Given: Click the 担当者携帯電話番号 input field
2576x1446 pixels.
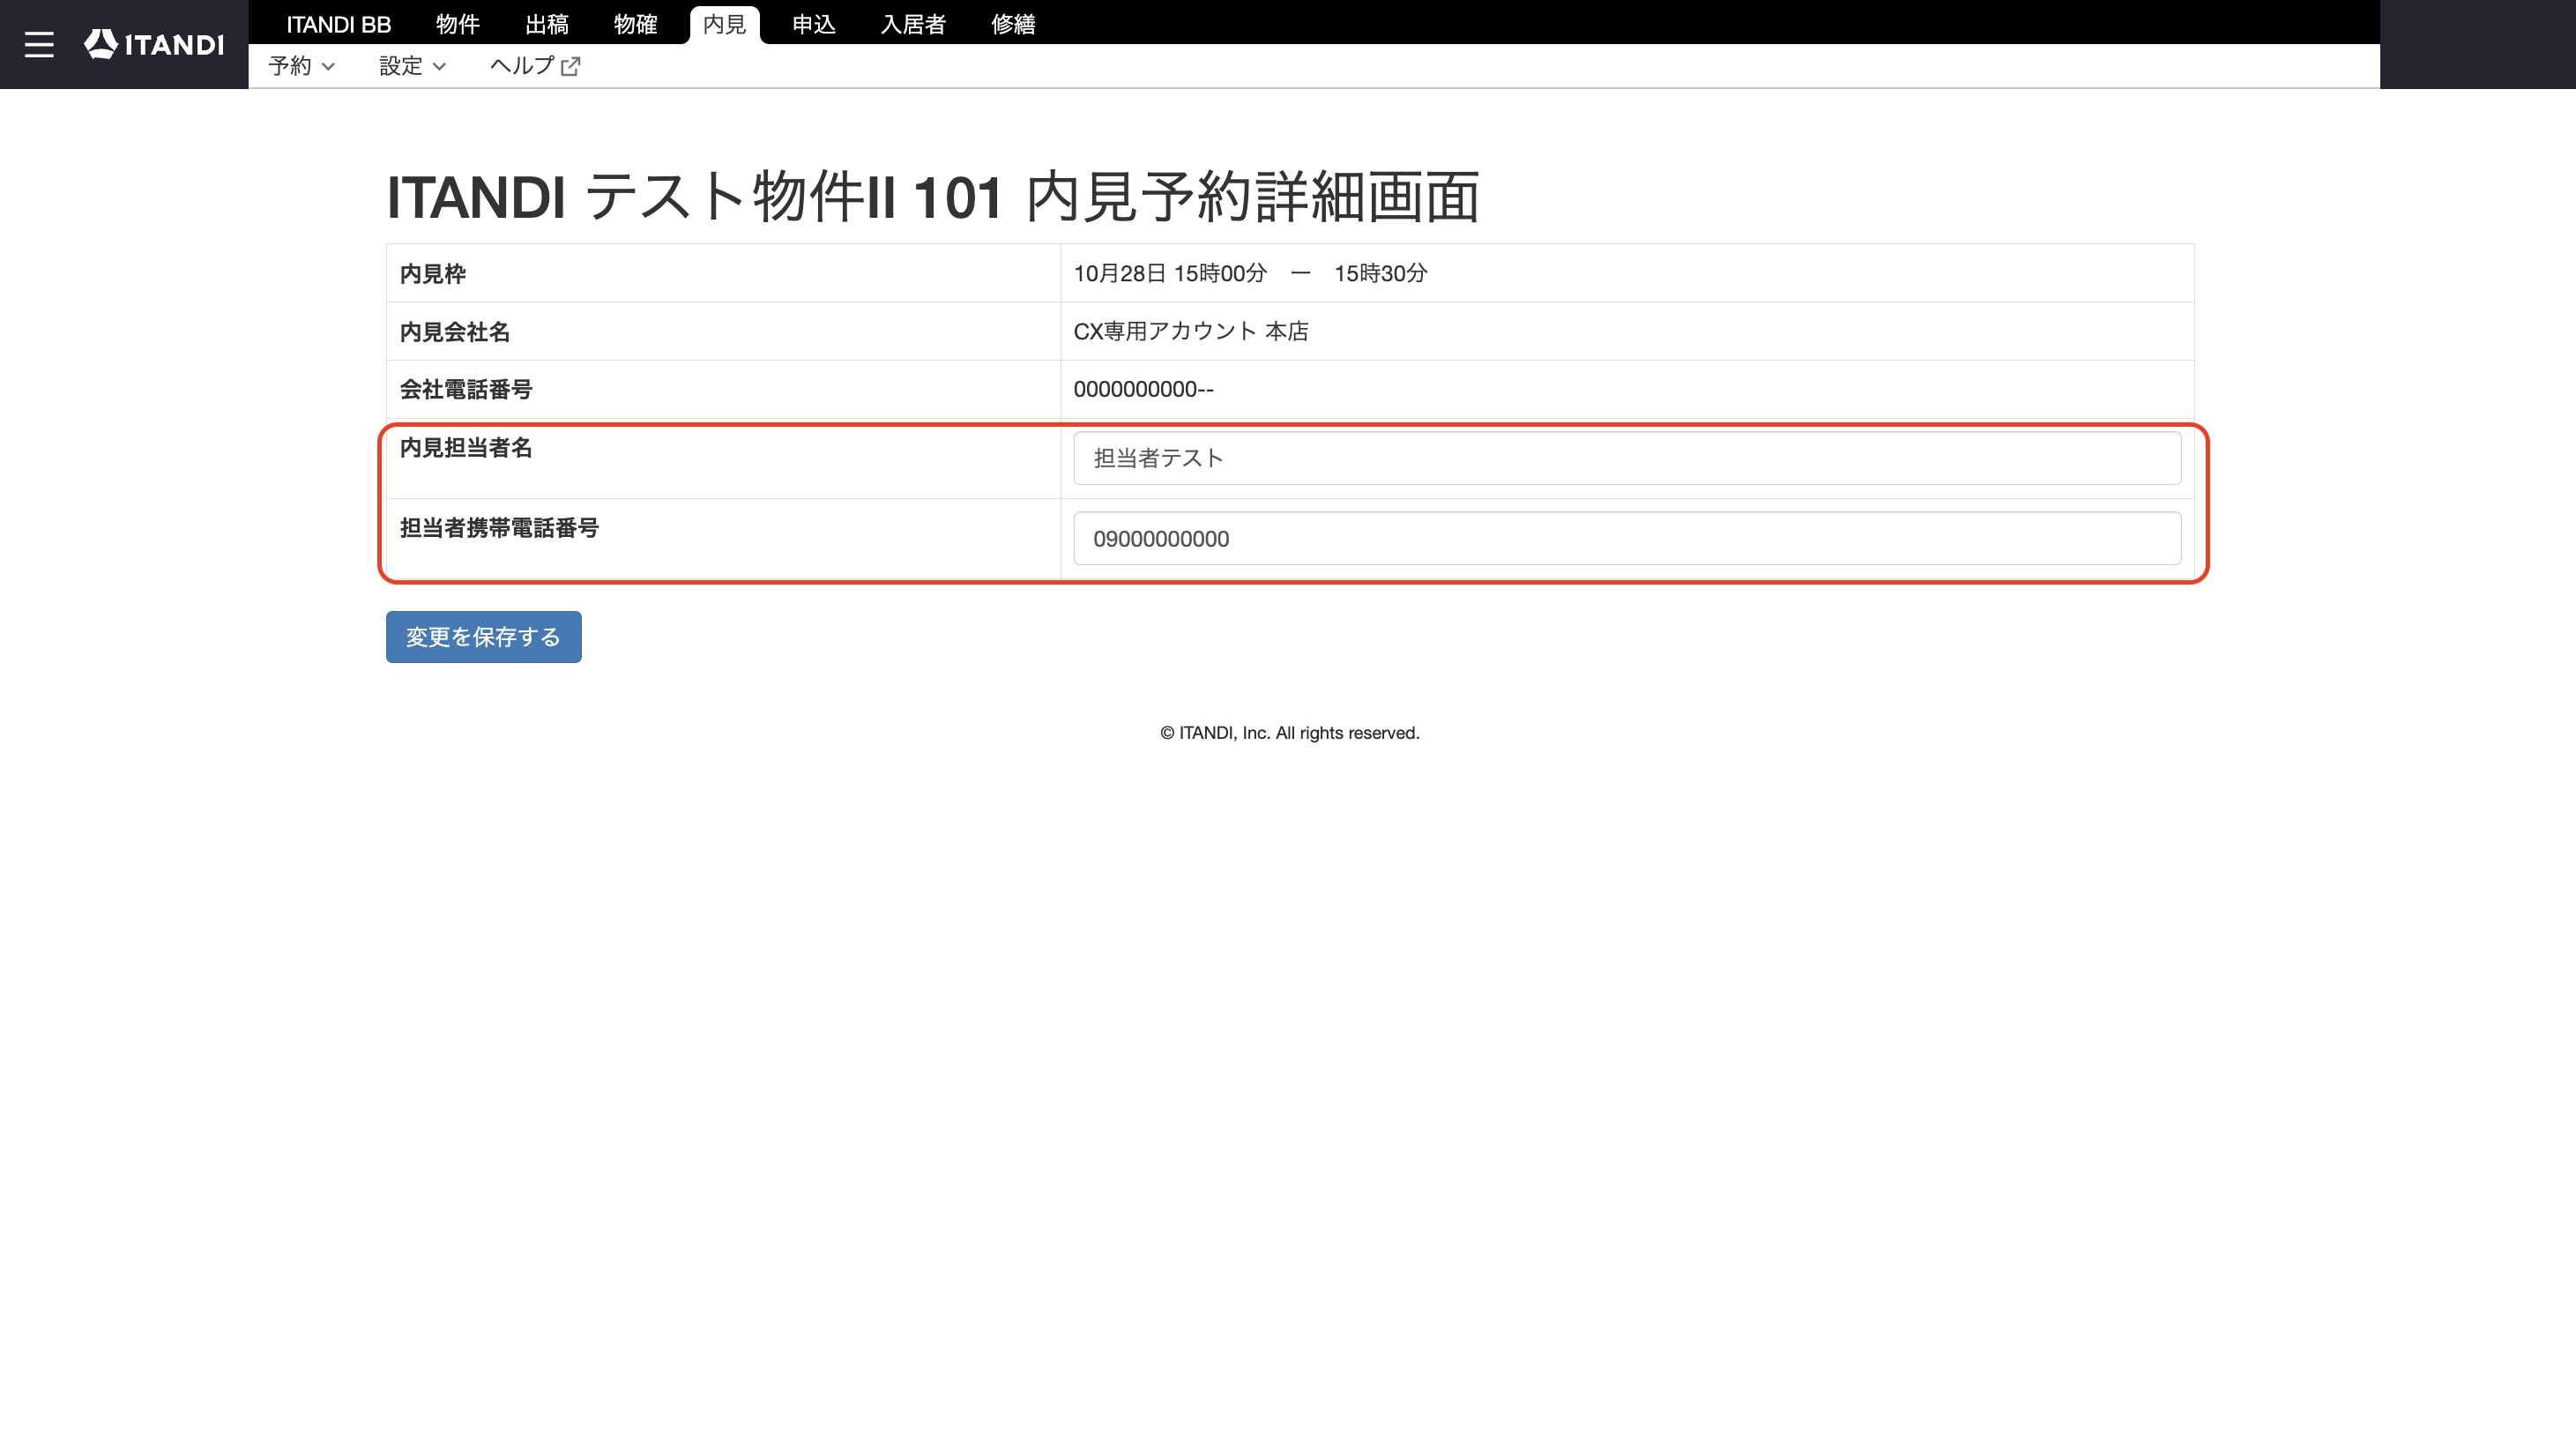Looking at the screenshot, I should (x=1627, y=538).
